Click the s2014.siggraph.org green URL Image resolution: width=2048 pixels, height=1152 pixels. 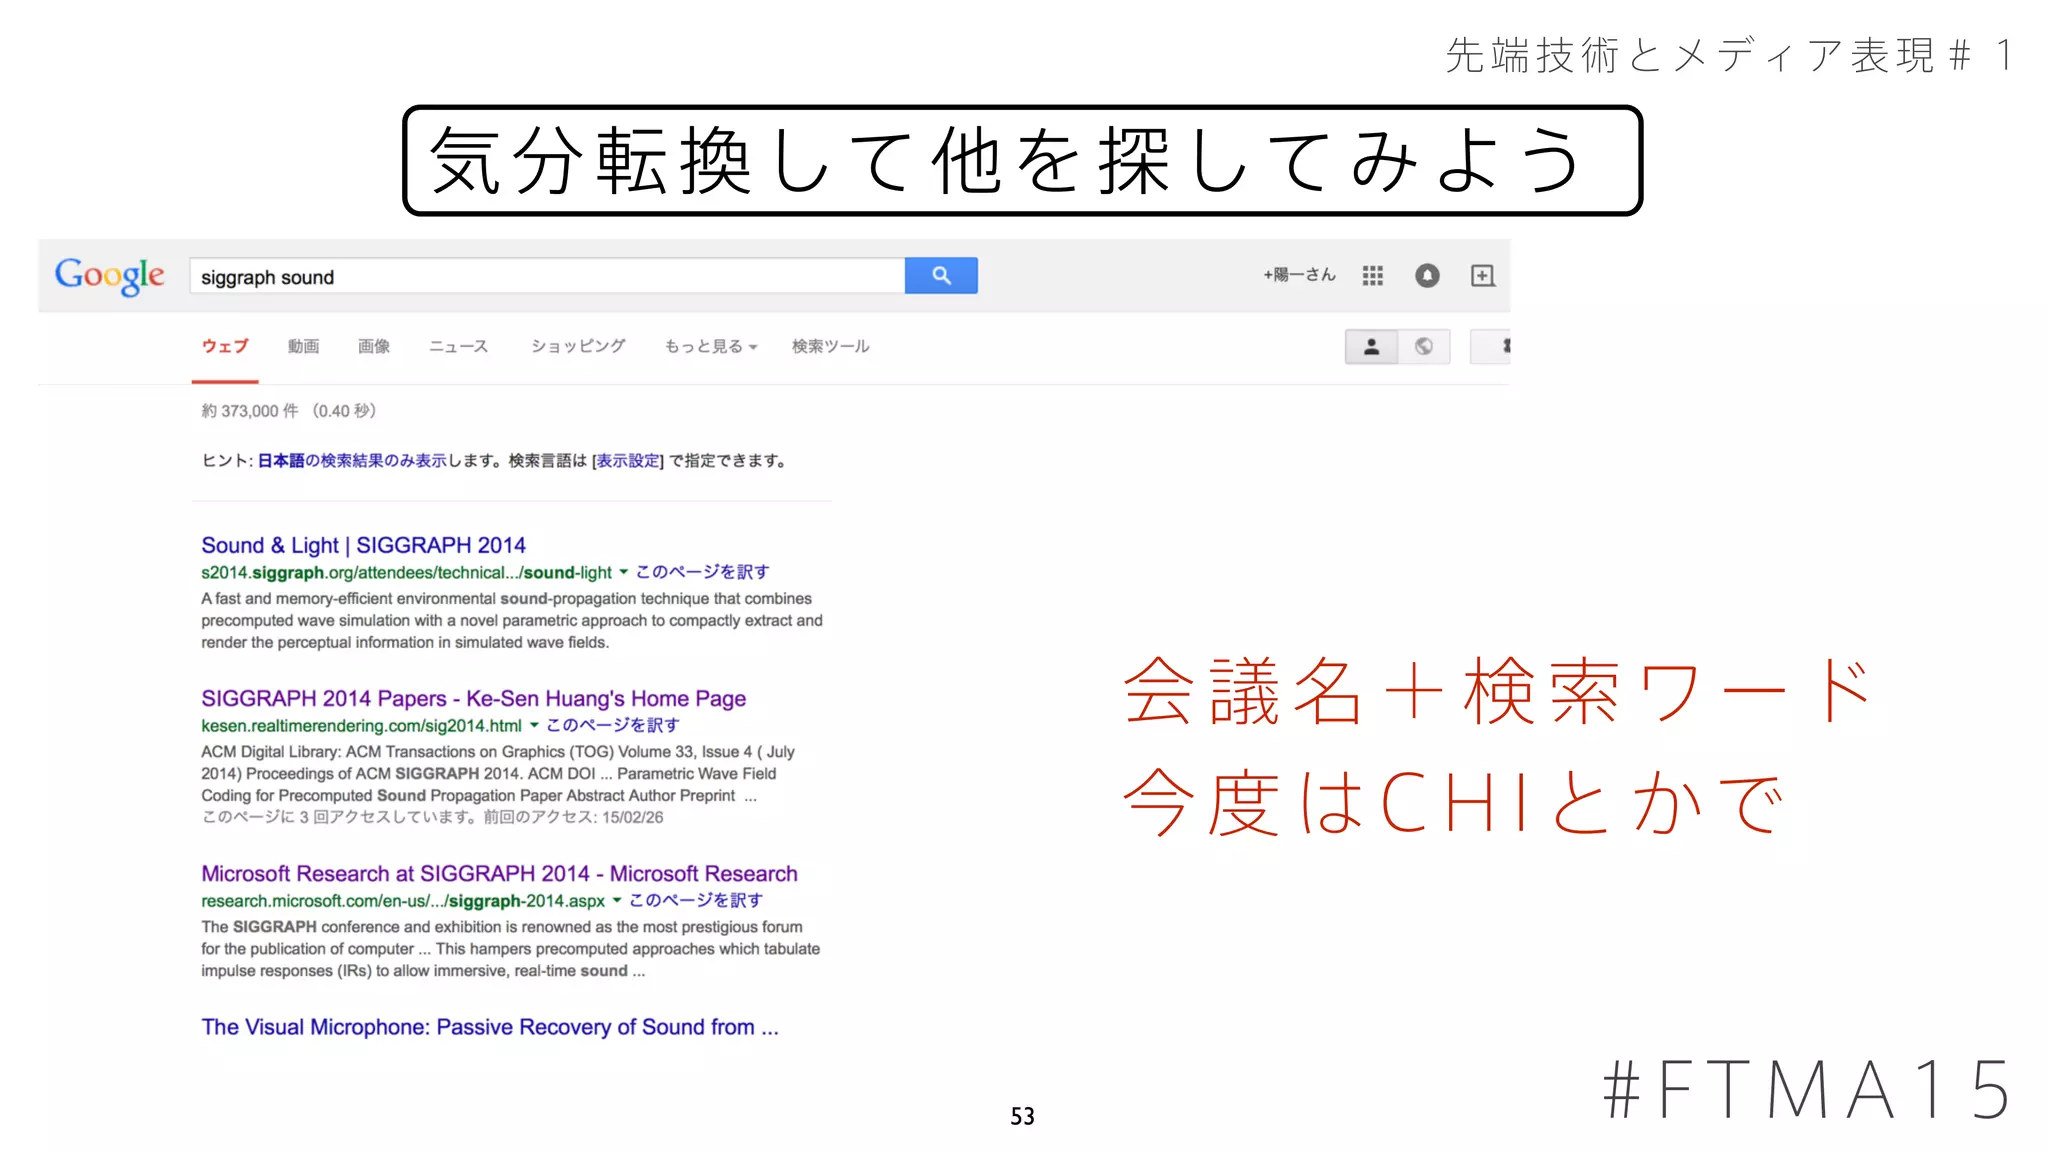406,572
